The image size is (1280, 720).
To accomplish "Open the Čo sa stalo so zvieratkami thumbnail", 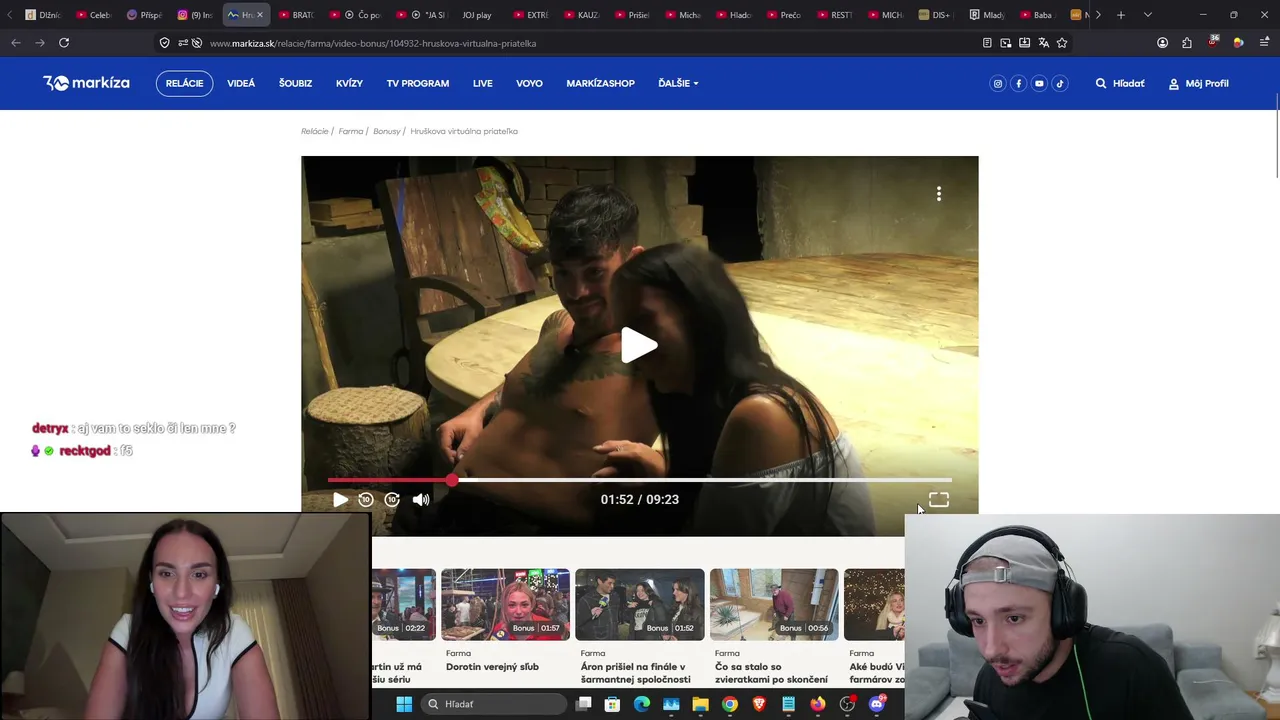I will pyautogui.click(x=774, y=604).
